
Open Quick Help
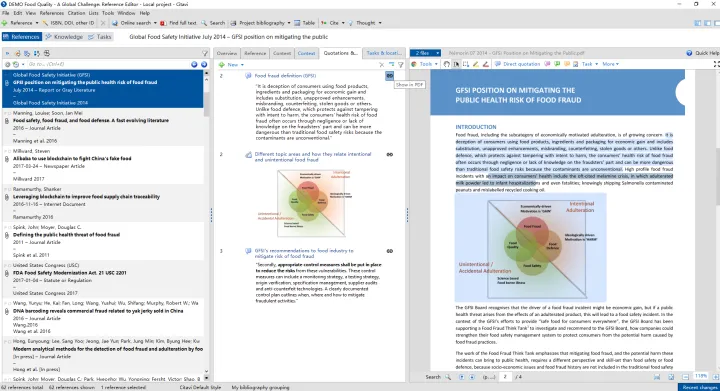tap(703, 53)
